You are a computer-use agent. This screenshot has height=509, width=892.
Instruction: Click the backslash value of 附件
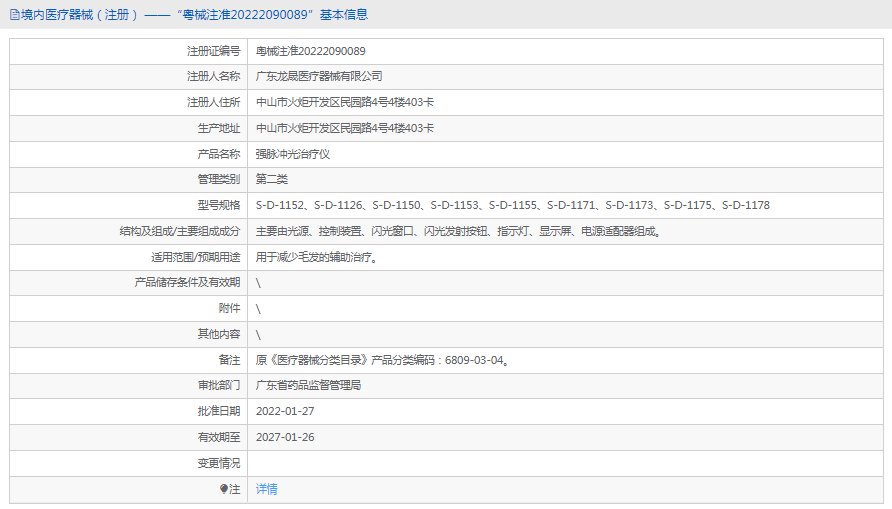click(258, 309)
